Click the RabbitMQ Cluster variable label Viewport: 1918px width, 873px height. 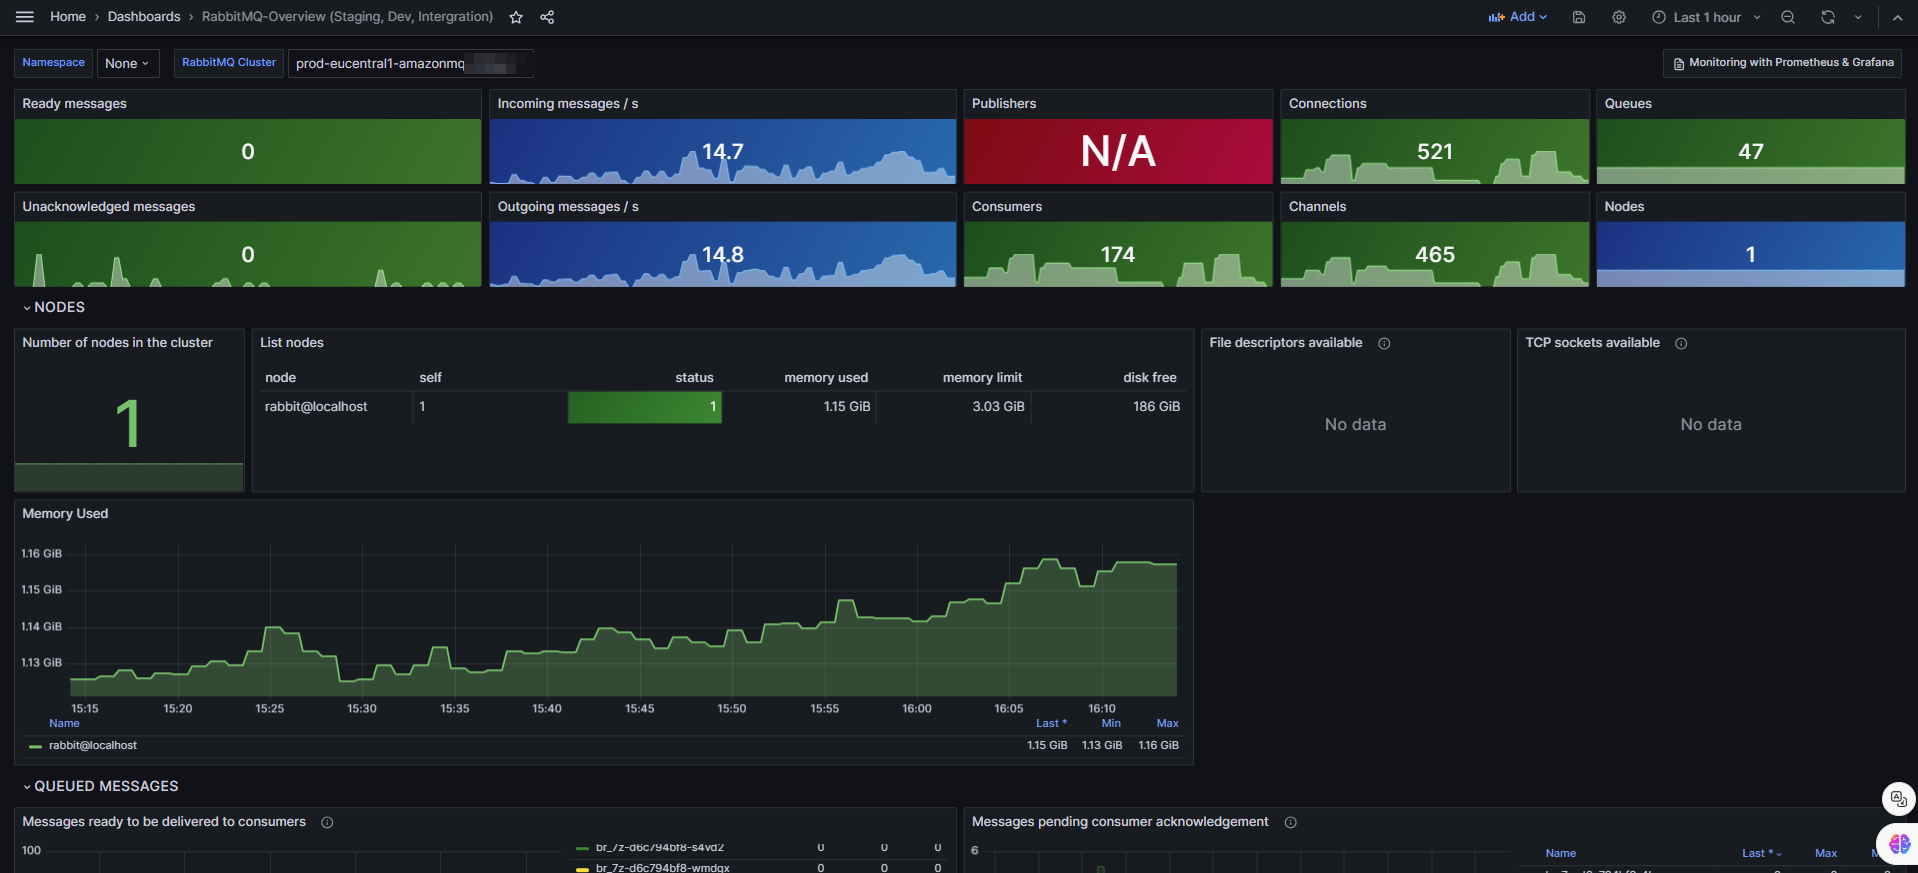pos(229,63)
